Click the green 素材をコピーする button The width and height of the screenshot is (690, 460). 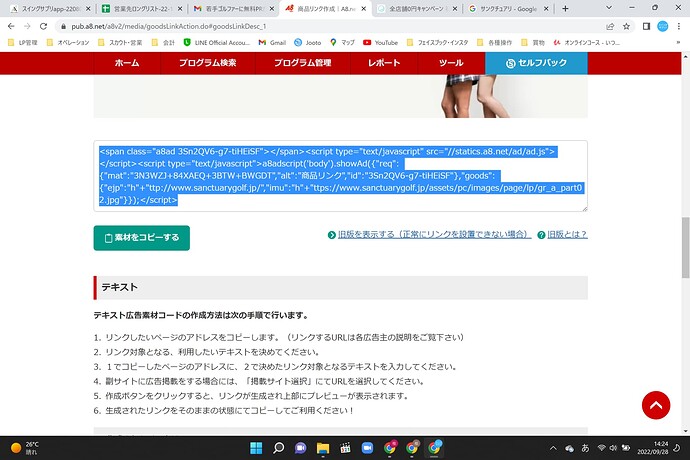(x=142, y=238)
